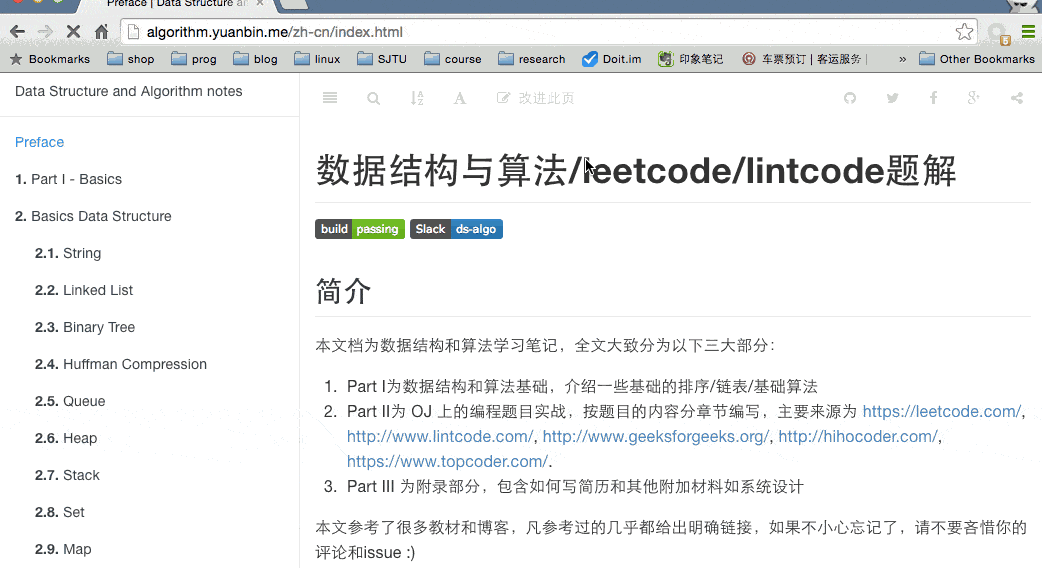Open 2.8. Set section
Viewport: 1042px width, 568px height.
point(60,512)
